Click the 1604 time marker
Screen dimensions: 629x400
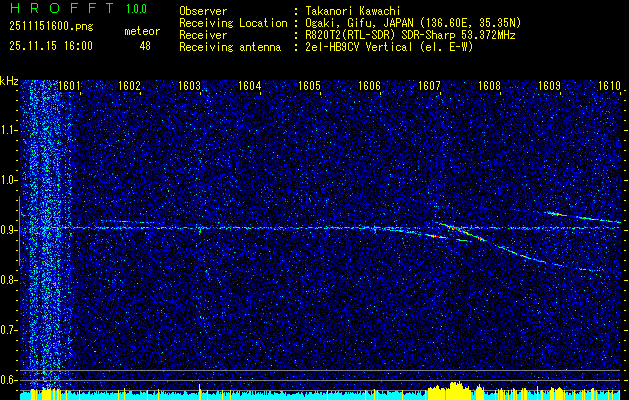tap(250, 86)
